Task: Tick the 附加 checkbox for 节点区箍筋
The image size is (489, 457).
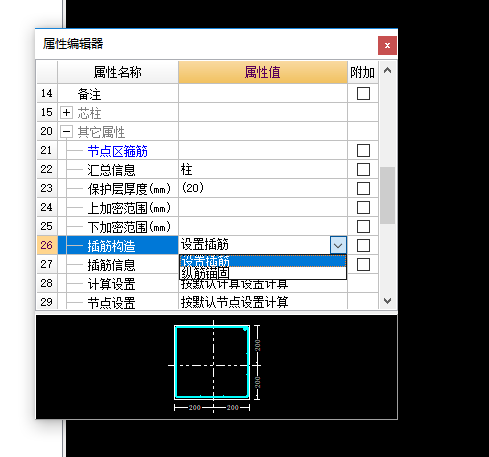Action: (x=363, y=150)
